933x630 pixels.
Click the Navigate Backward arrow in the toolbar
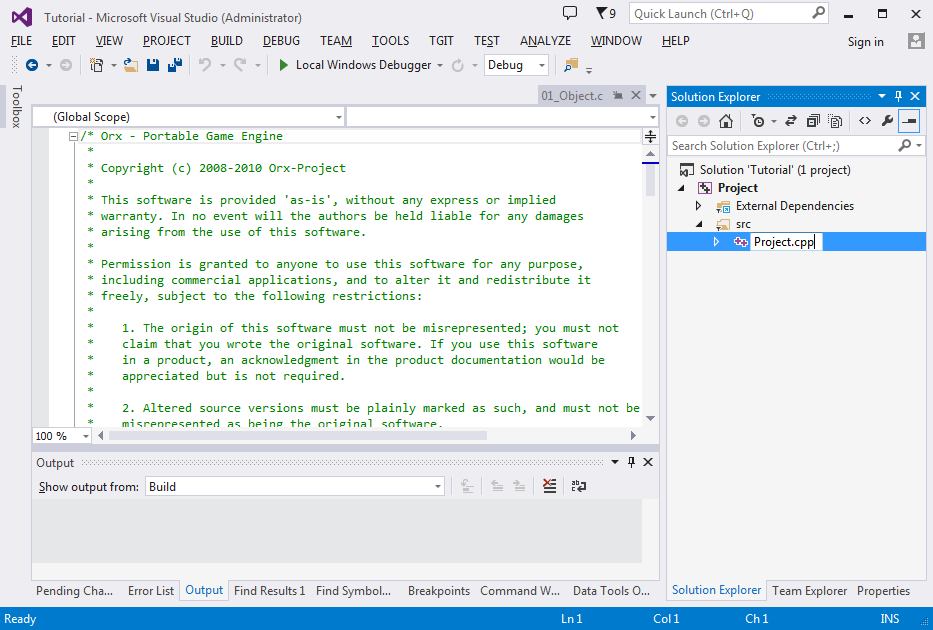click(32, 65)
